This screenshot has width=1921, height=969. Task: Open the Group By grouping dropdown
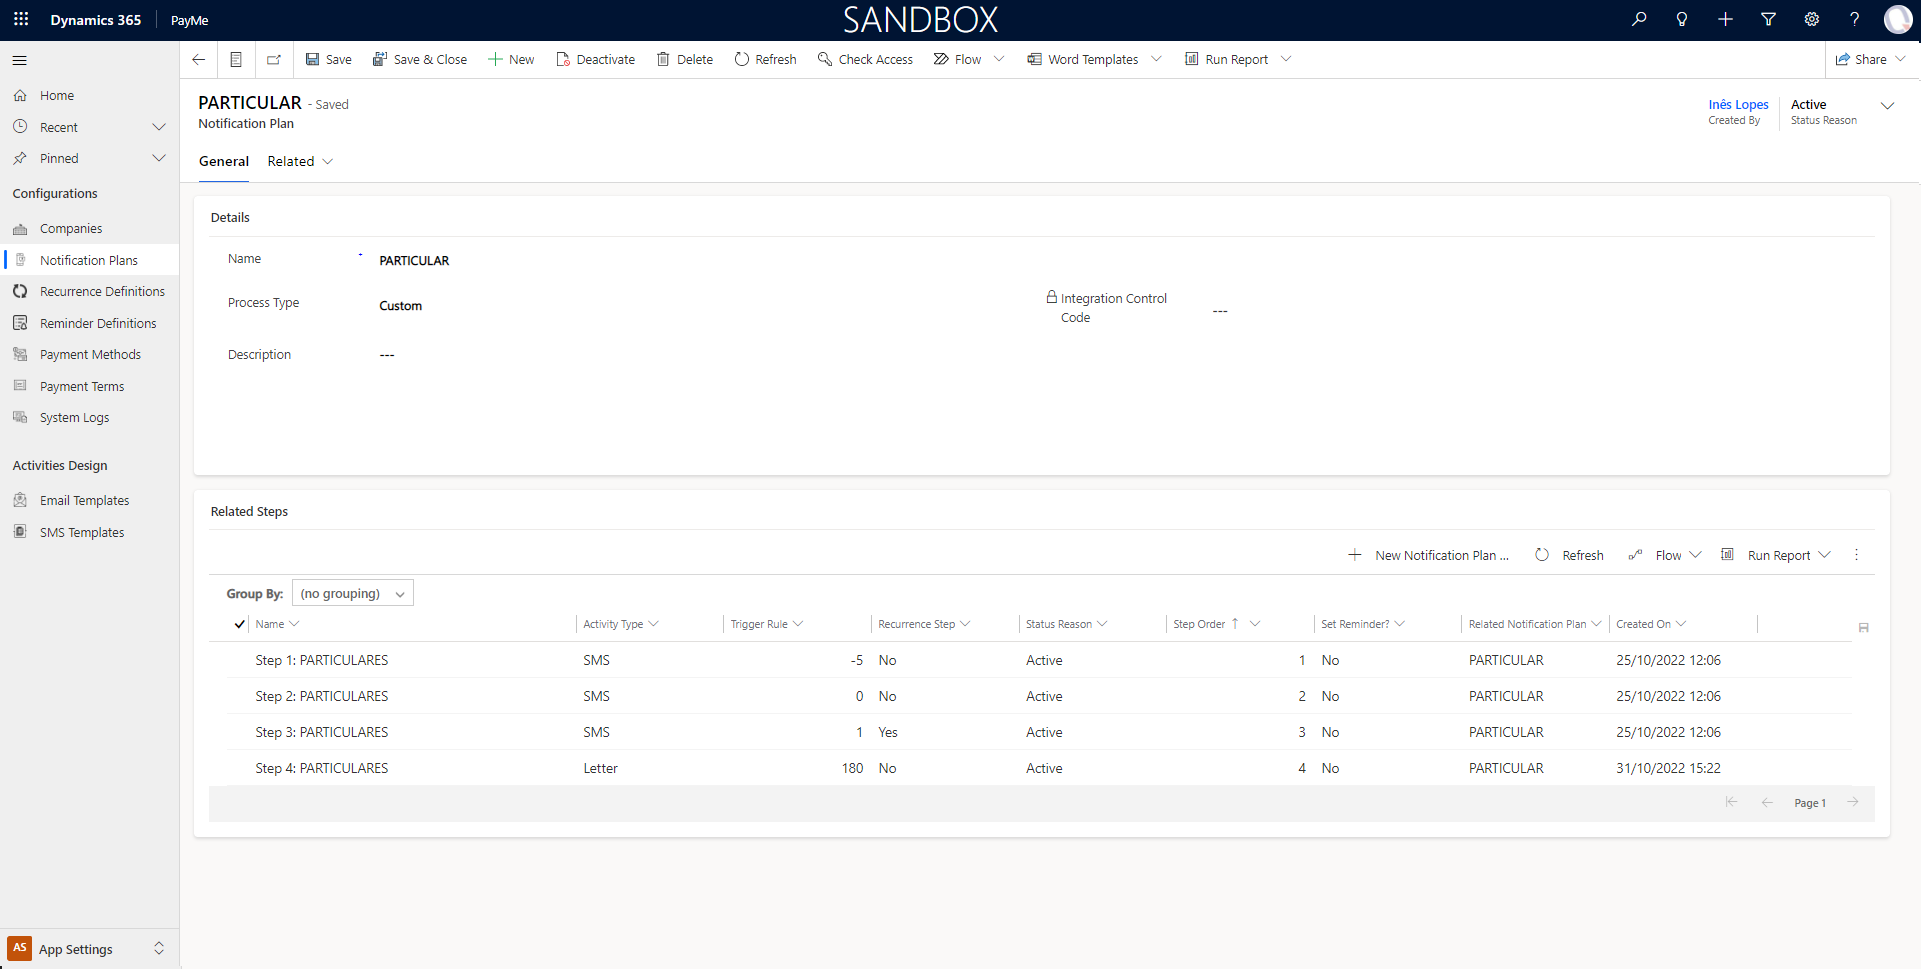click(353, 594)
